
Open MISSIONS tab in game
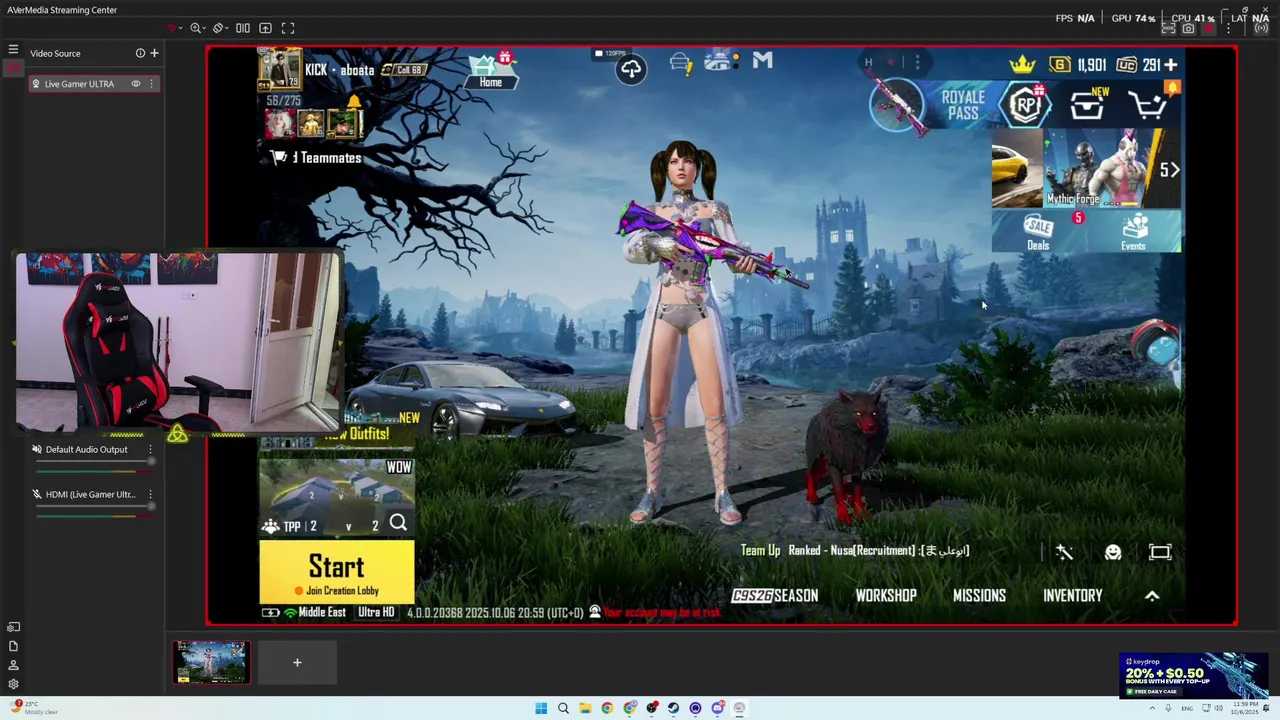tap(979, 595)
